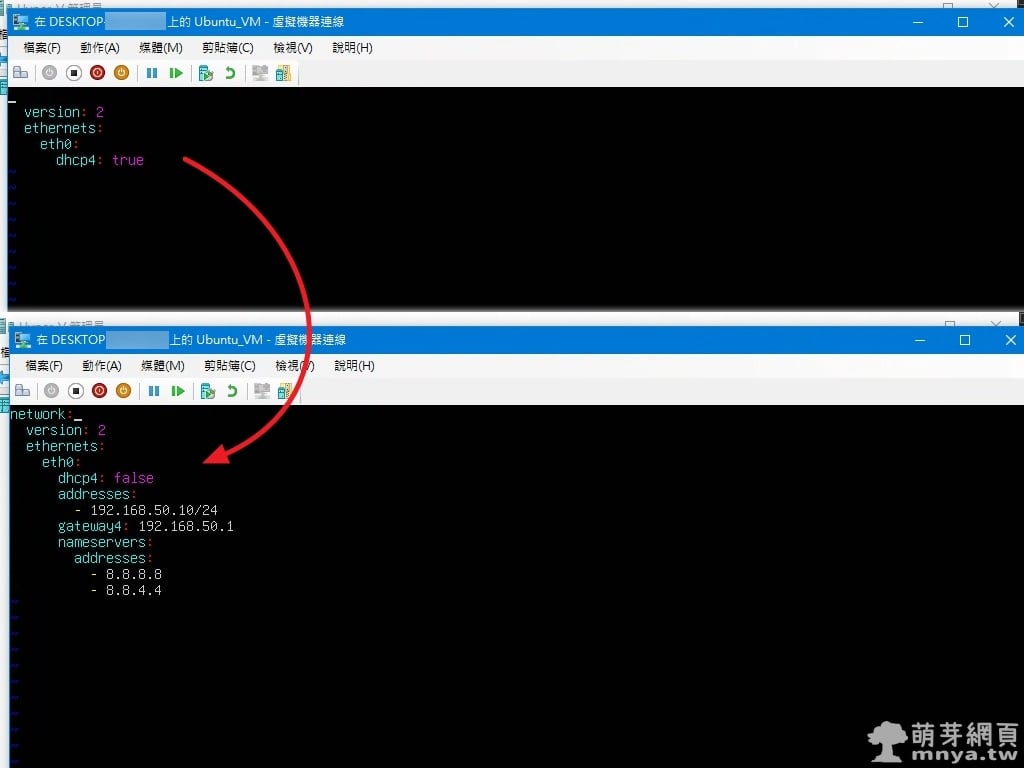Click the green Reset icon in lower window
Screen dimensions: 1024x768
tap(178, 391)
